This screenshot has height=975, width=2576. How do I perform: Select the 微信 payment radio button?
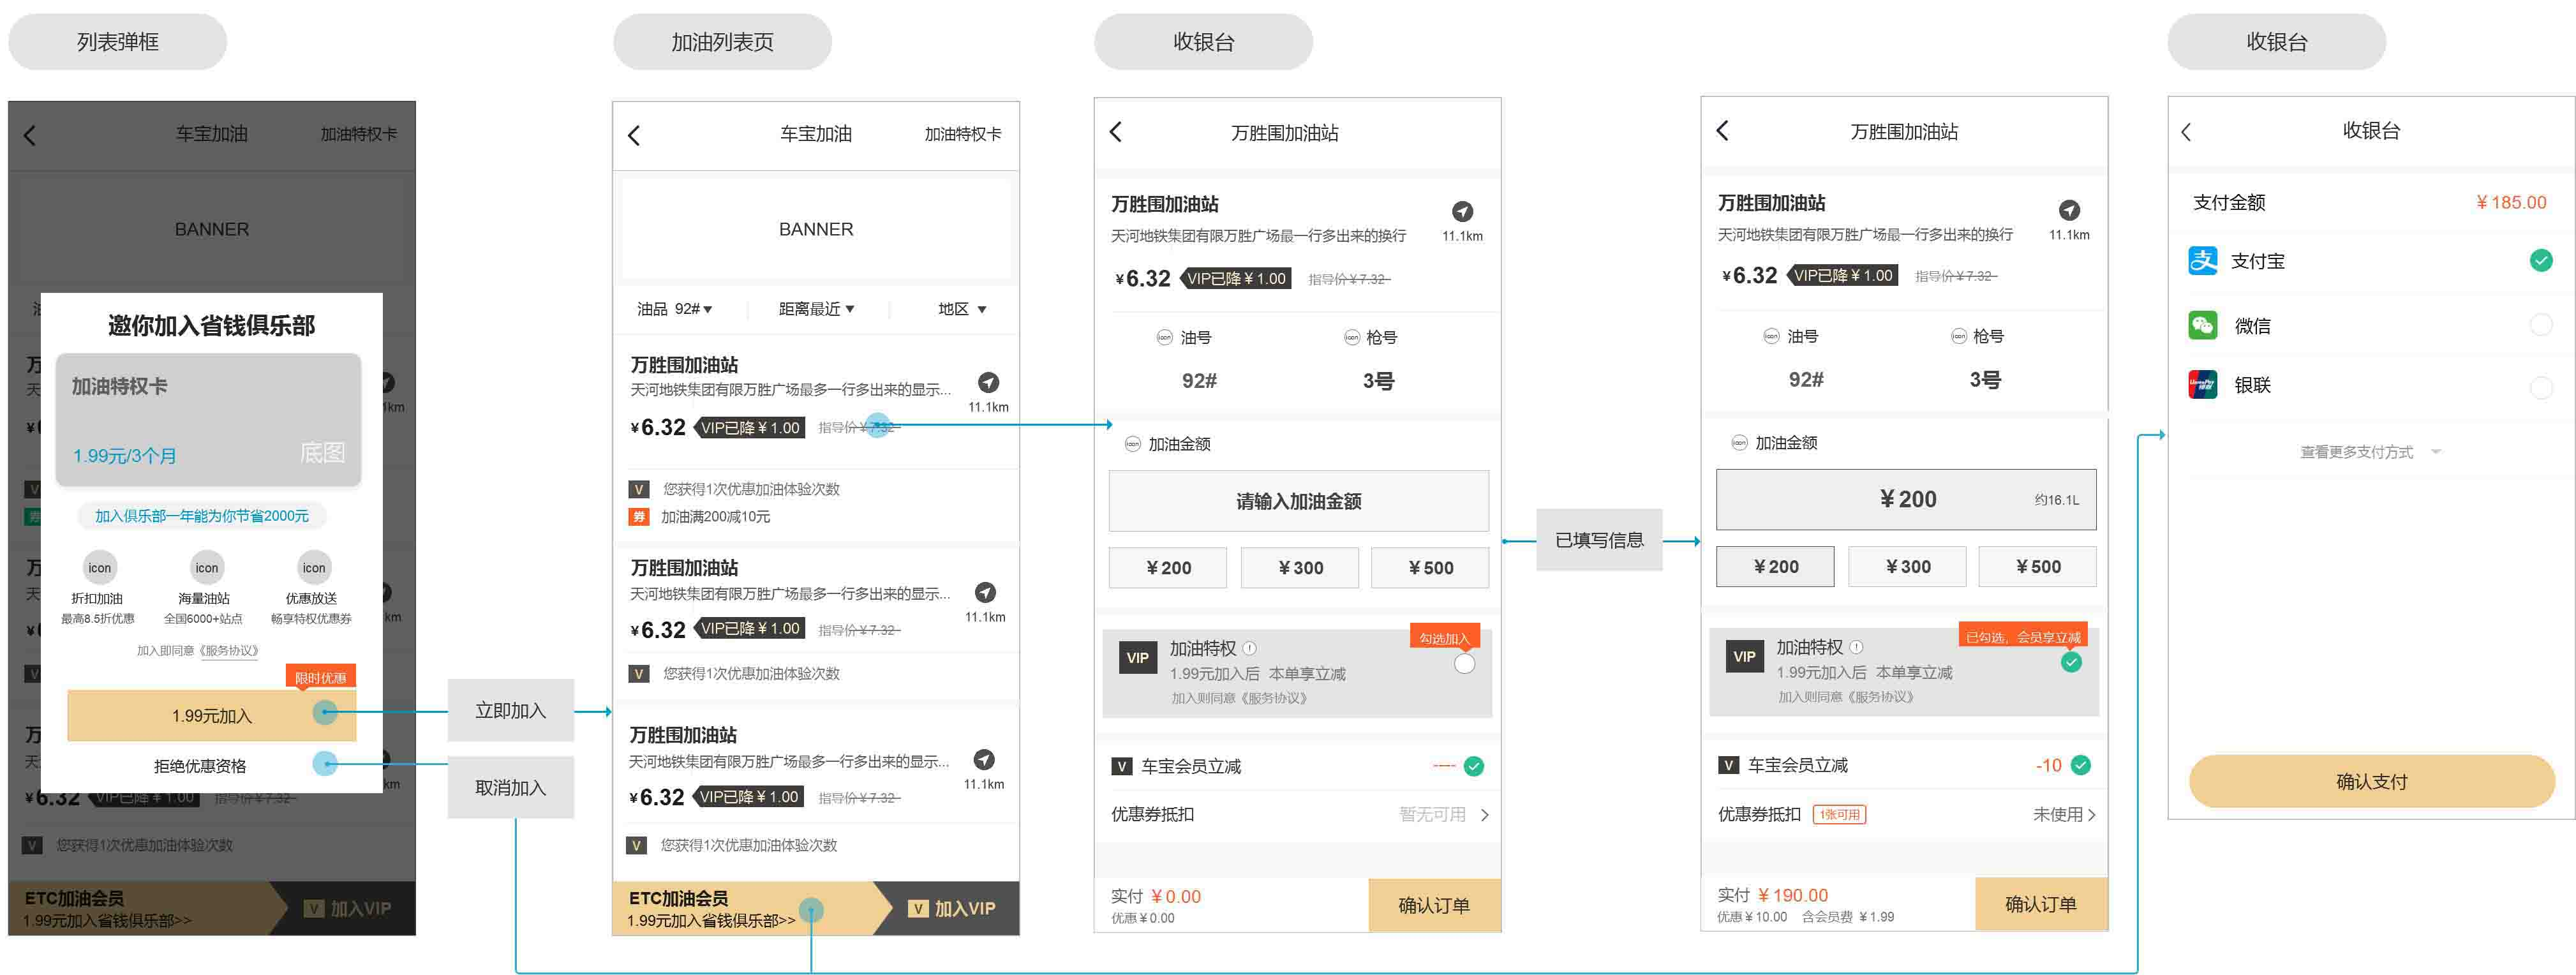pos(2541,325)
